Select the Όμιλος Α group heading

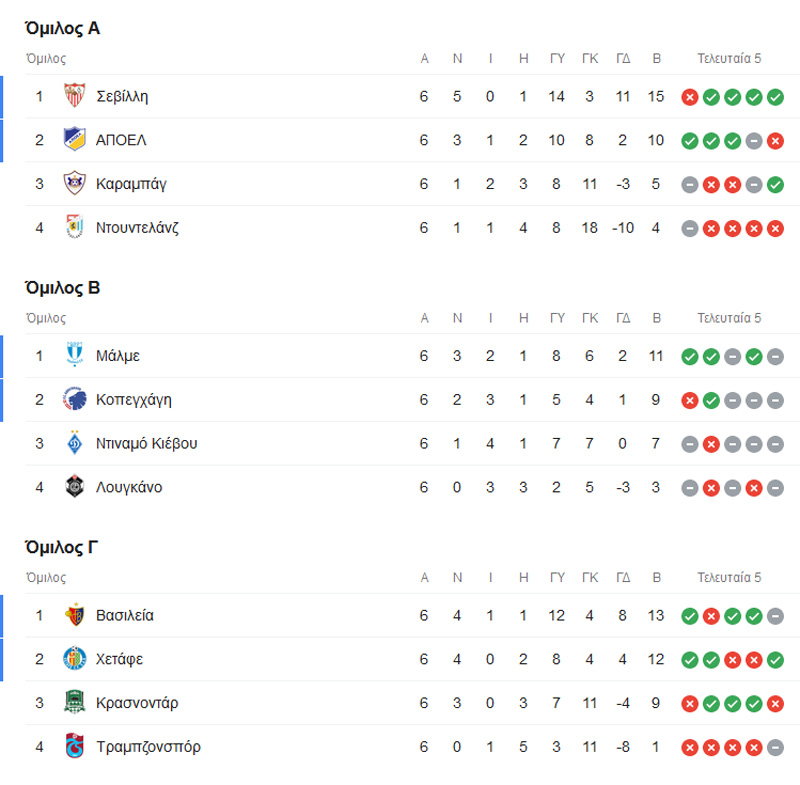point(62,29)
